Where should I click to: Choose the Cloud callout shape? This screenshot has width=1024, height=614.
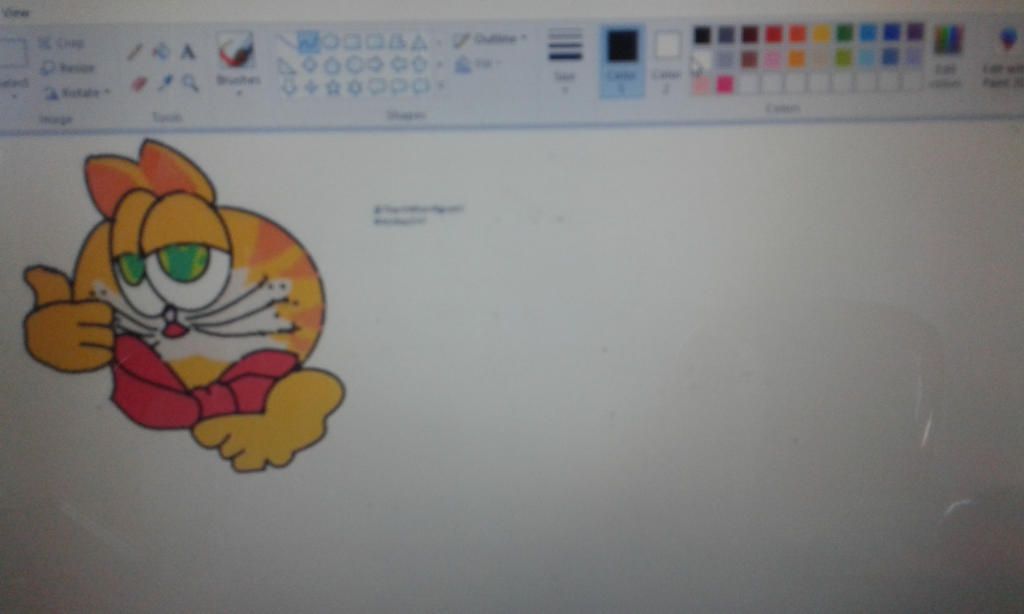click(x=421, y=87)
